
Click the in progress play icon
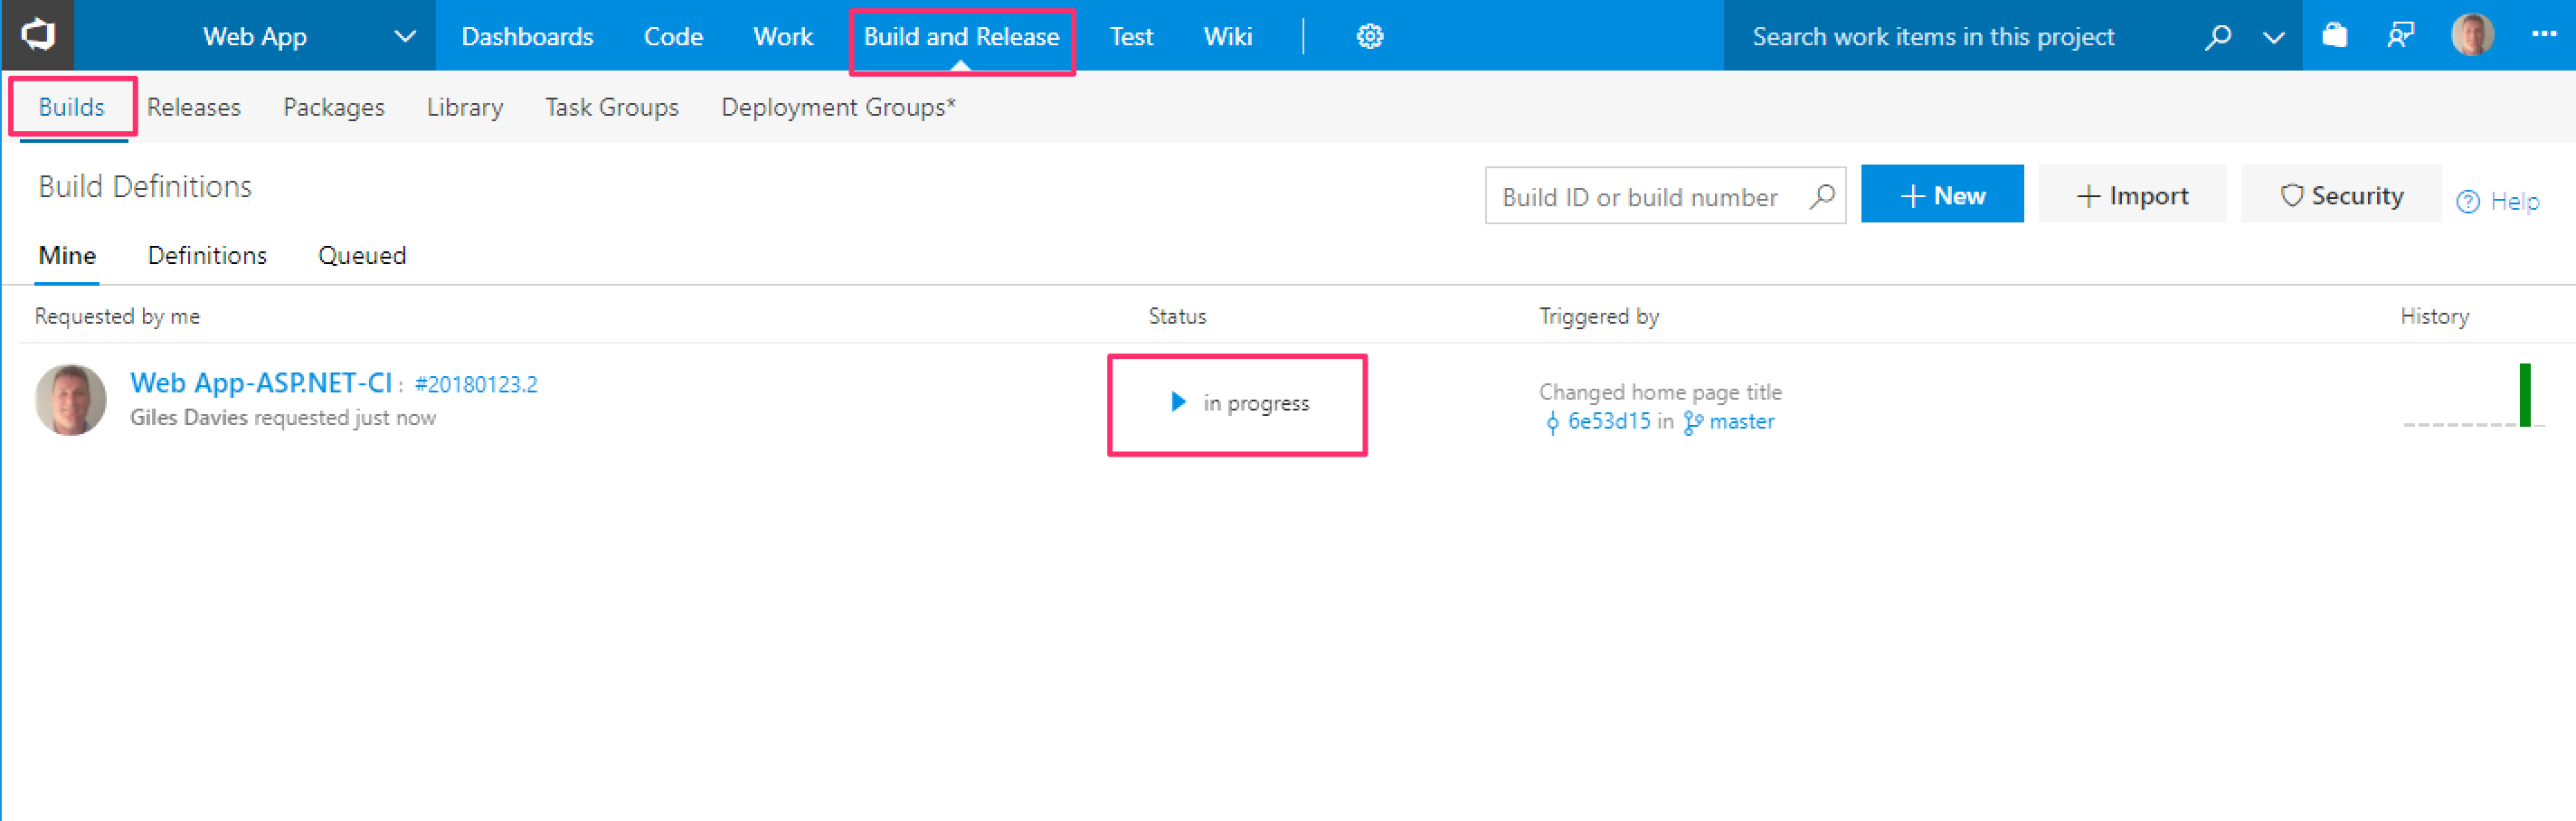click(1178, 402)
